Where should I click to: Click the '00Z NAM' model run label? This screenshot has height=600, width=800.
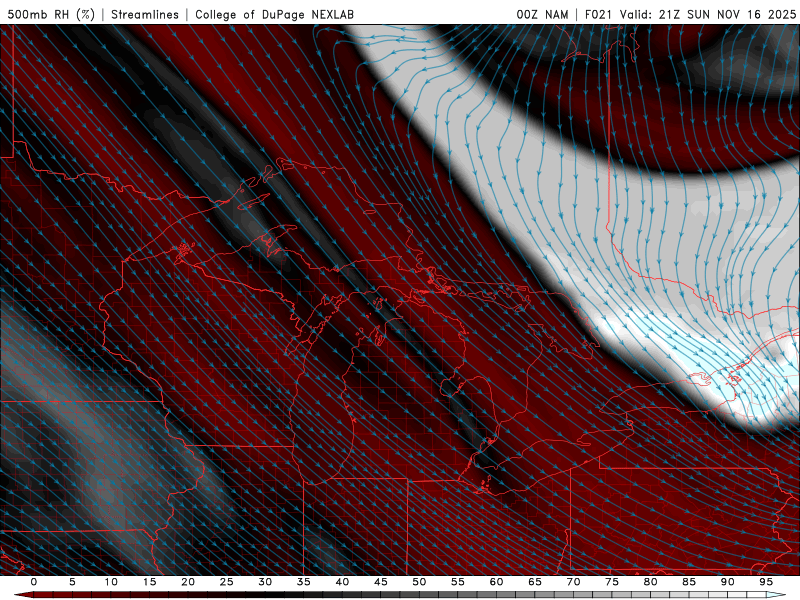[x=542, y=14]
